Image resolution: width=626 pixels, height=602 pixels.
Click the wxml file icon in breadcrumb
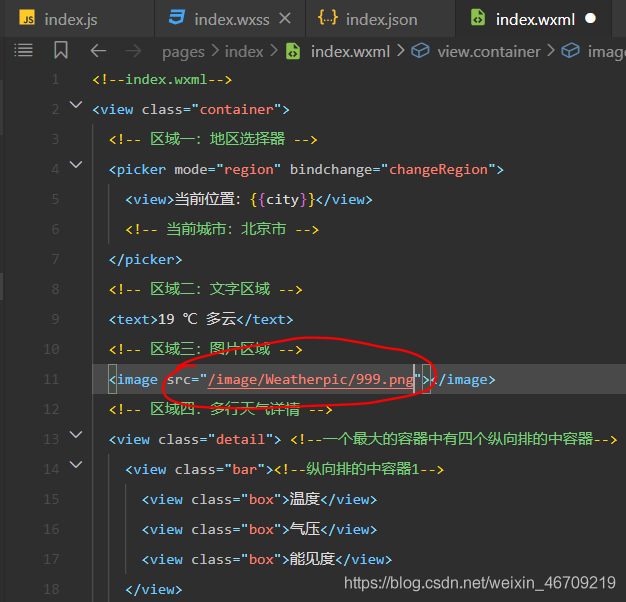pyautogui.click(x=293, y=51)
